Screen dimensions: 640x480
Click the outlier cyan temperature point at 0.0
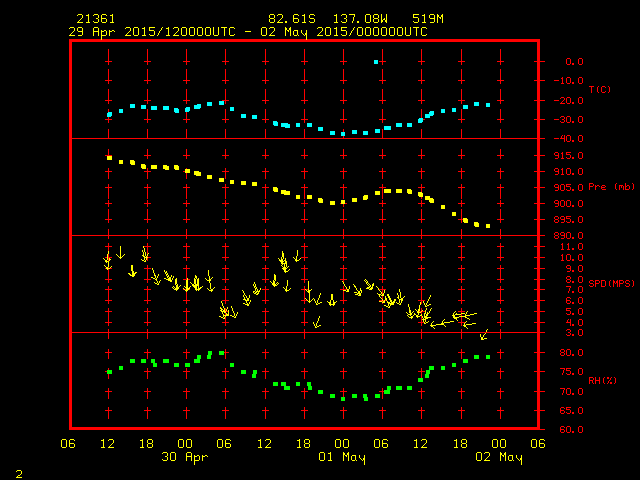[x=376, y=62]
